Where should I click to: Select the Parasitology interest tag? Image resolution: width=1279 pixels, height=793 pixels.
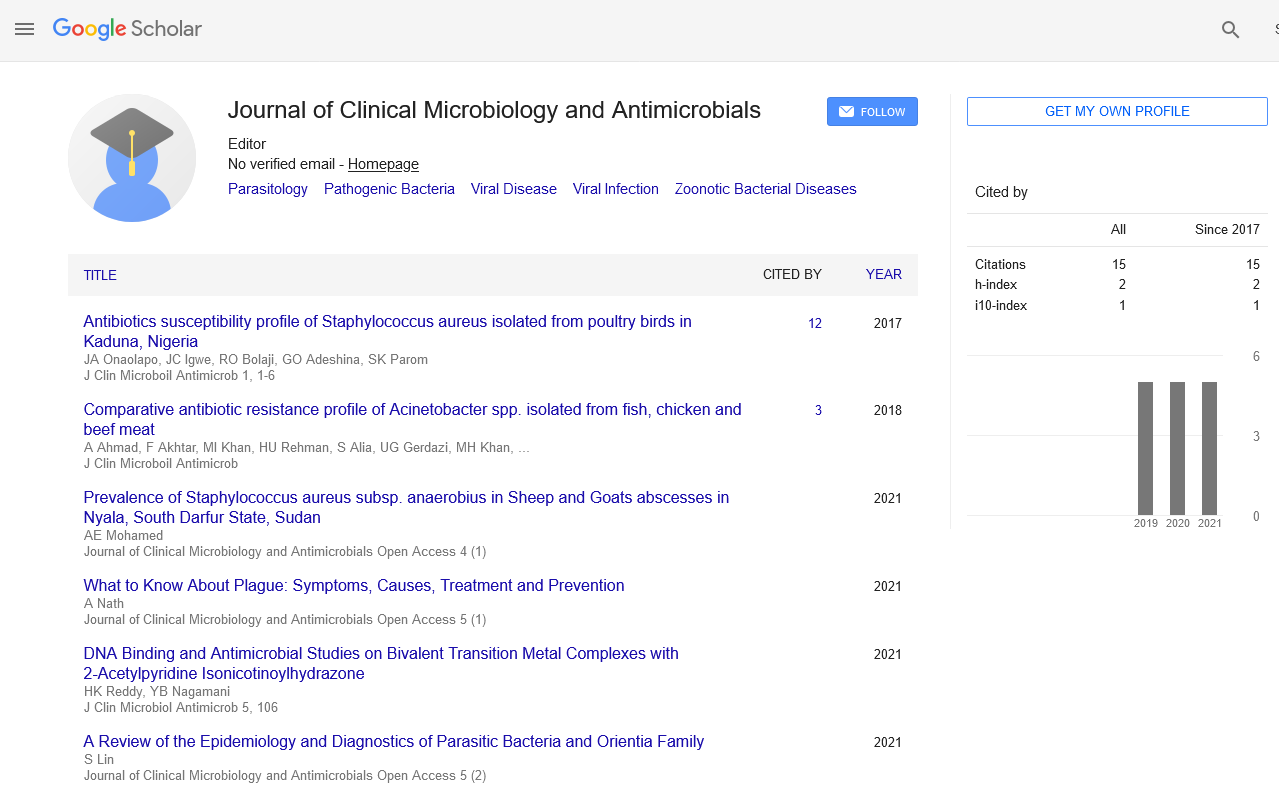click(268, 189)
